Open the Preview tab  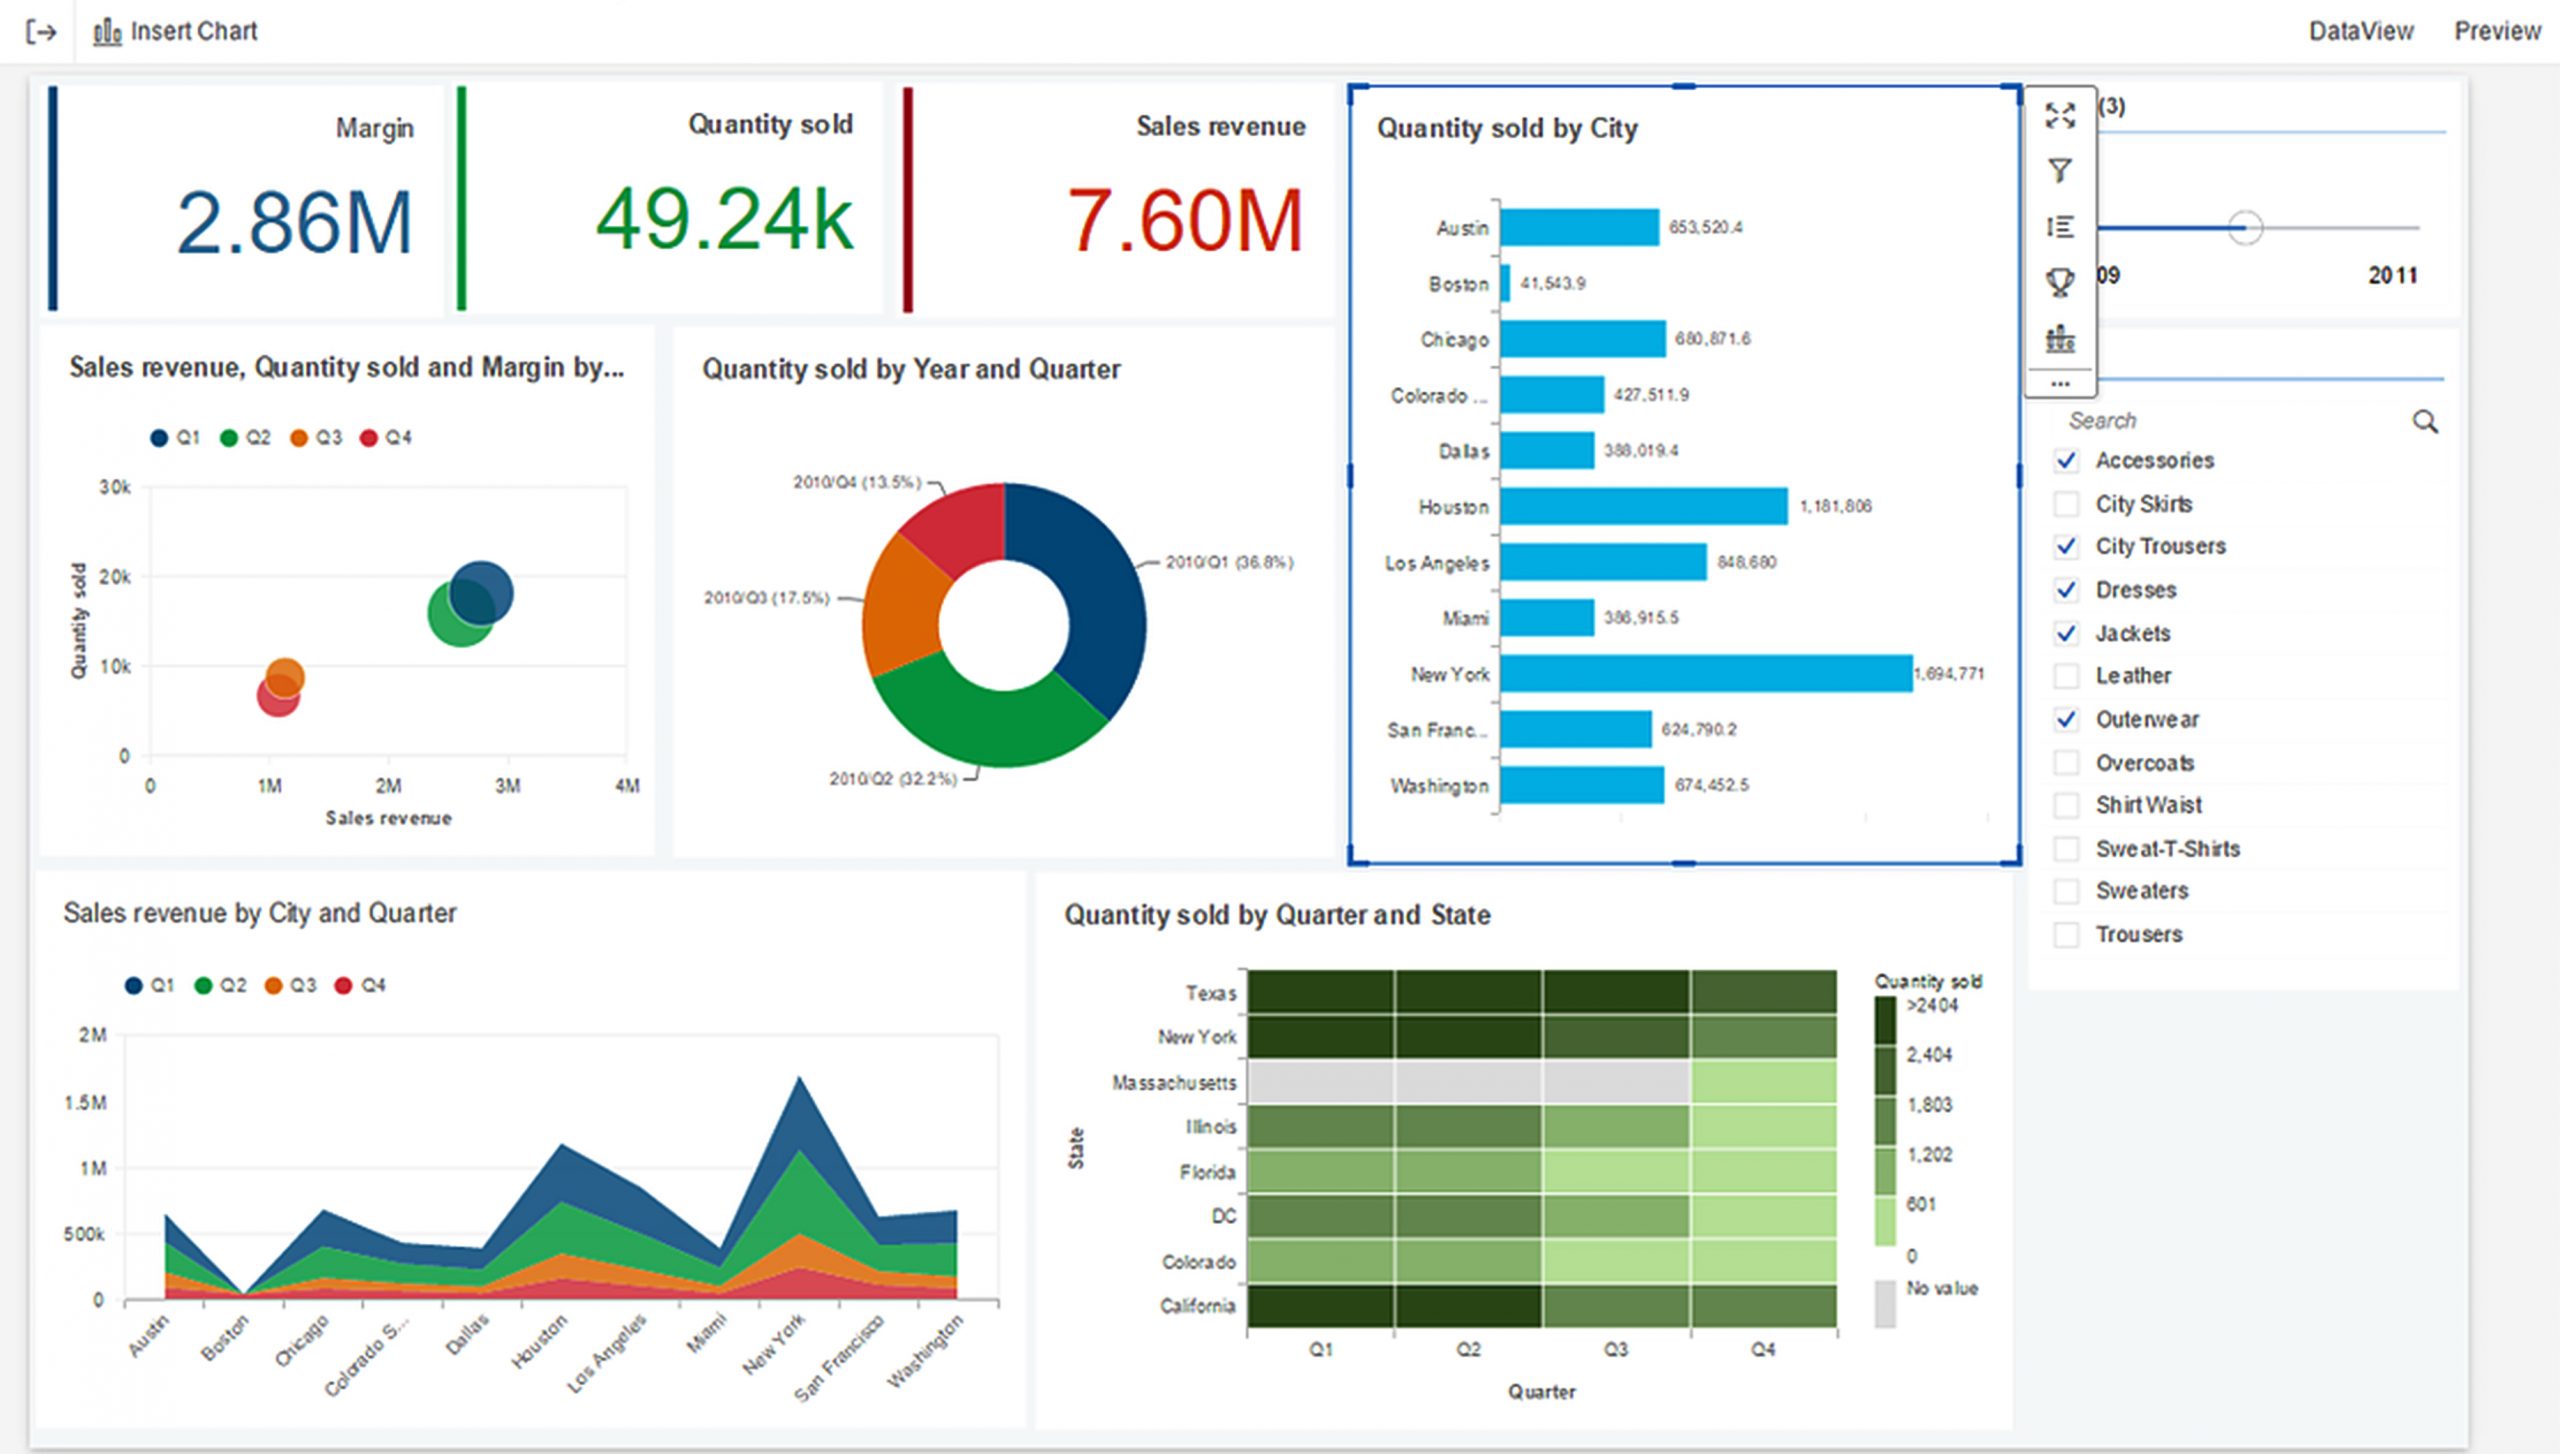pyautogui.click(x=2497, y=31)
